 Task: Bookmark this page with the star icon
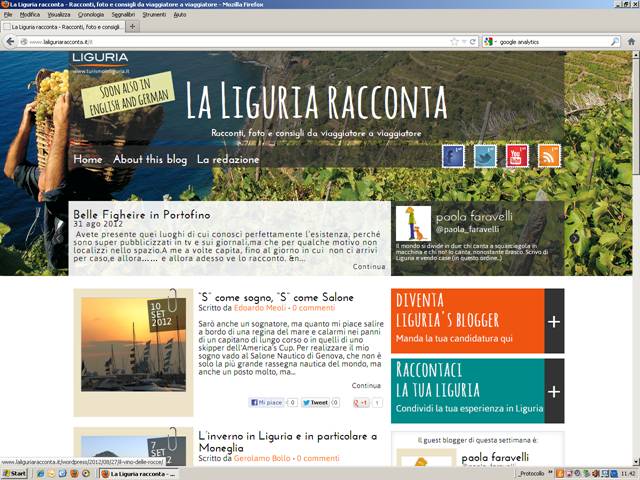454,42
